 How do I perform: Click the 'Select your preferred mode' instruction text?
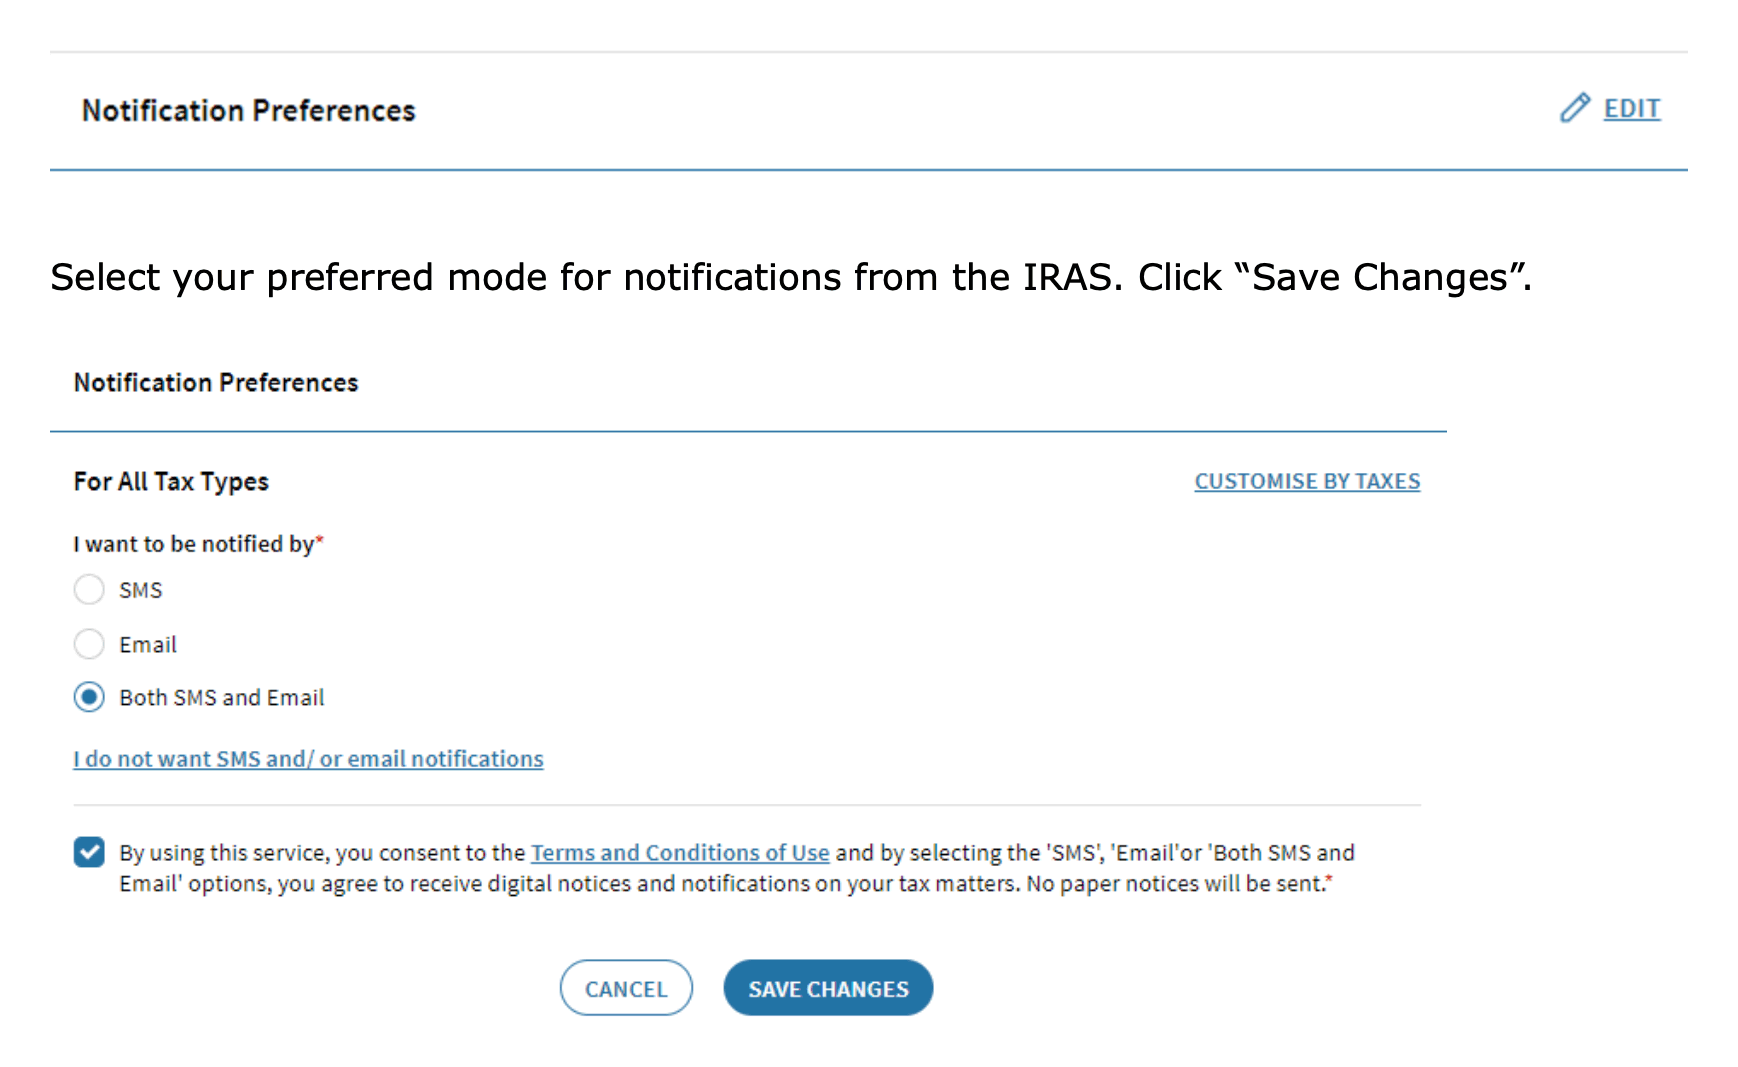pos(790,277)
